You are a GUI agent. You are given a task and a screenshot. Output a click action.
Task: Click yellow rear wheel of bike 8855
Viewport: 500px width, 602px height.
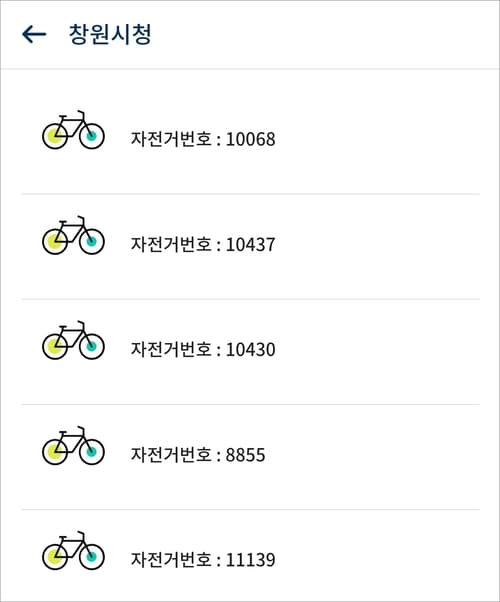[x=55, y=452]
